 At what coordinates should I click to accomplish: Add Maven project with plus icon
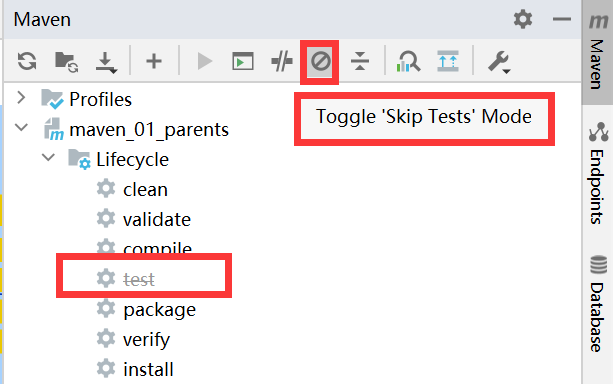click(x=154, y=61)
